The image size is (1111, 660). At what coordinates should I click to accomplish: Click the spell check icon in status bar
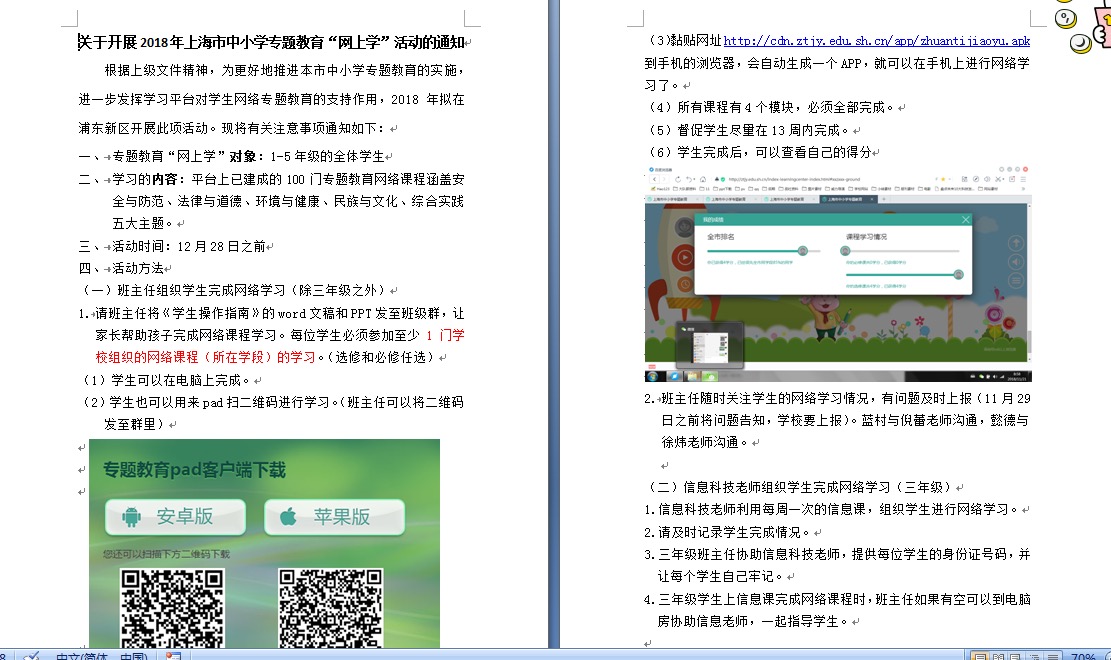coord(32,655)
